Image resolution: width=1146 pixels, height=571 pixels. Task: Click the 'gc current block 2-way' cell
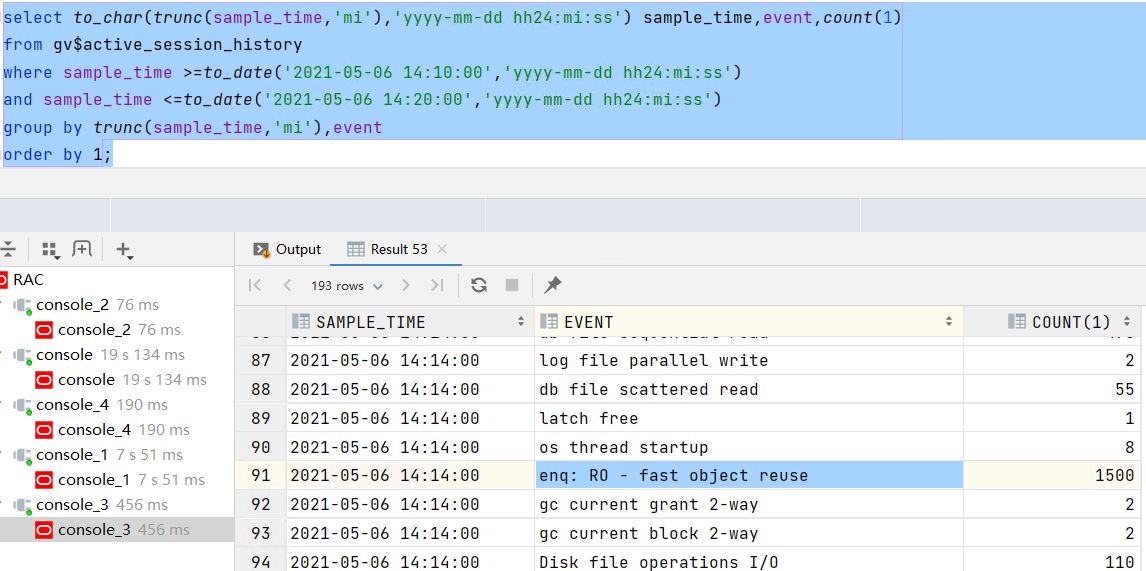[x=749, y=533]
